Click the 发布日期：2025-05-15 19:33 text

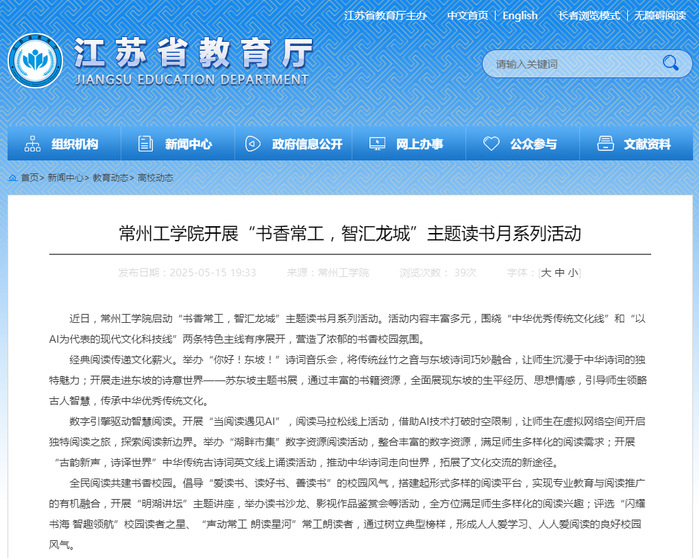point(187,272)
